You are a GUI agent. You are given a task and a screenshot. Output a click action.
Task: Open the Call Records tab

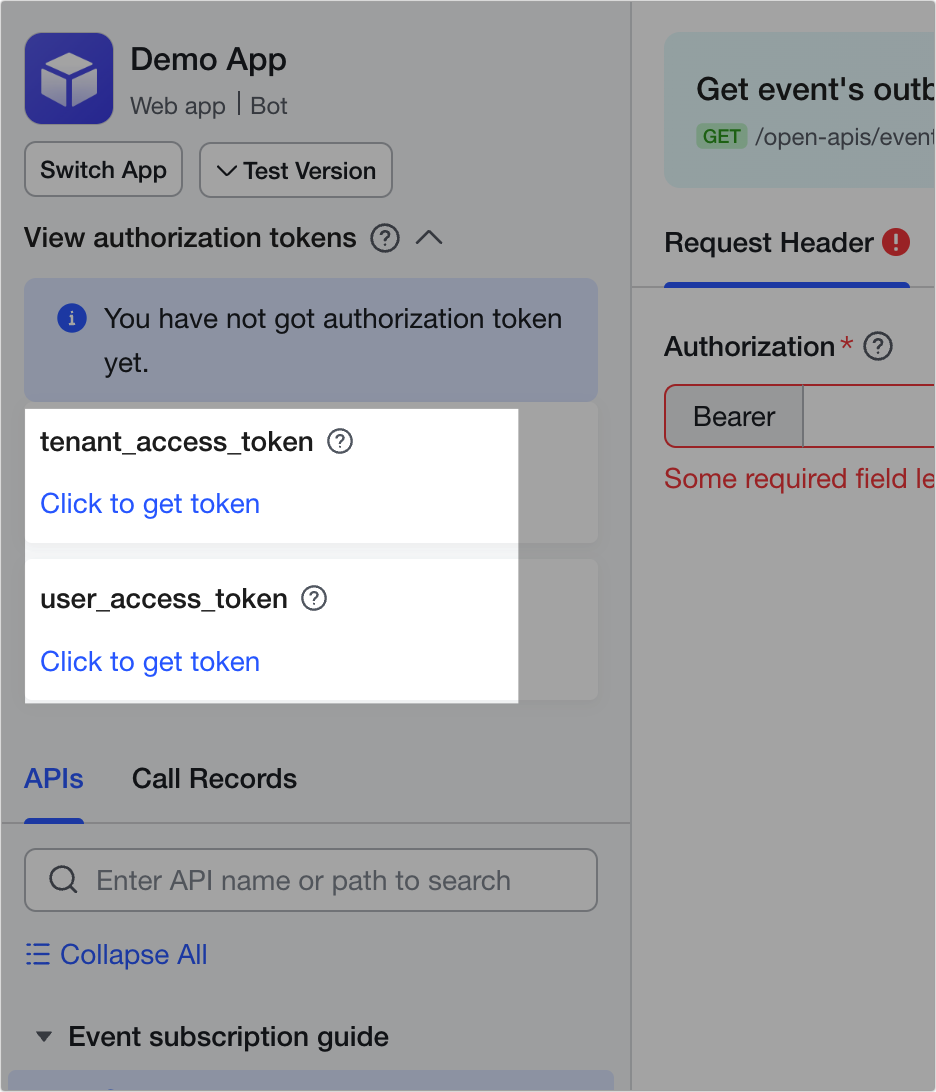214,779
